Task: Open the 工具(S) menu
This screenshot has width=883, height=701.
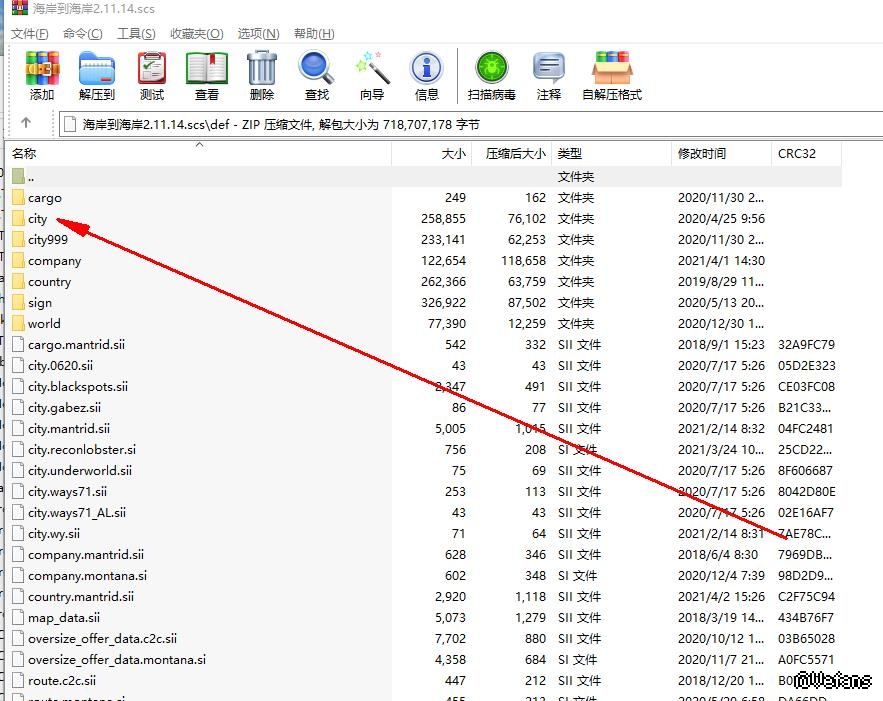Action: point(136,34)
